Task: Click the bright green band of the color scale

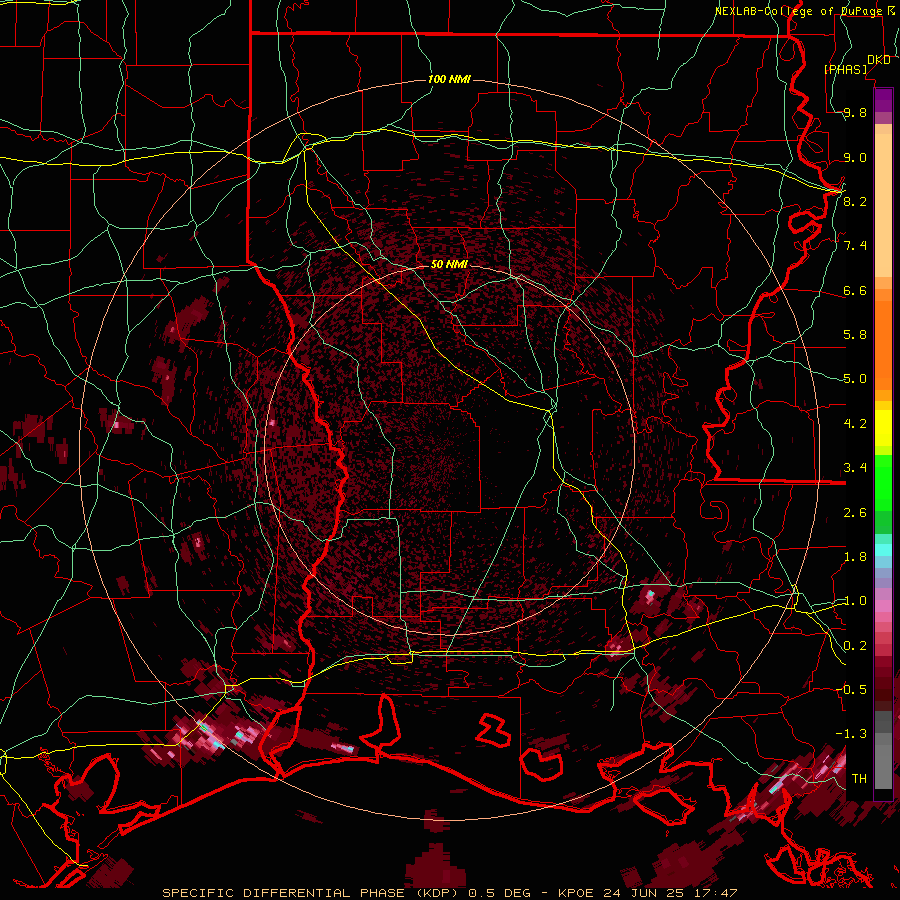Action: (883, 481)
